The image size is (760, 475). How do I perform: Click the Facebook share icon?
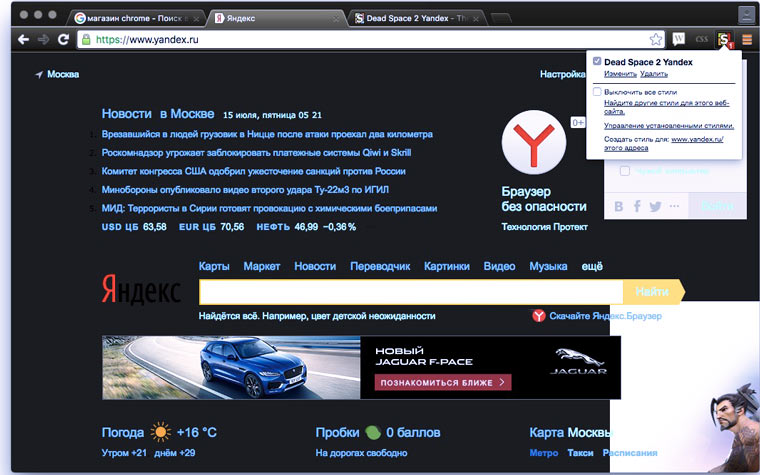click(x=637, y=206)
